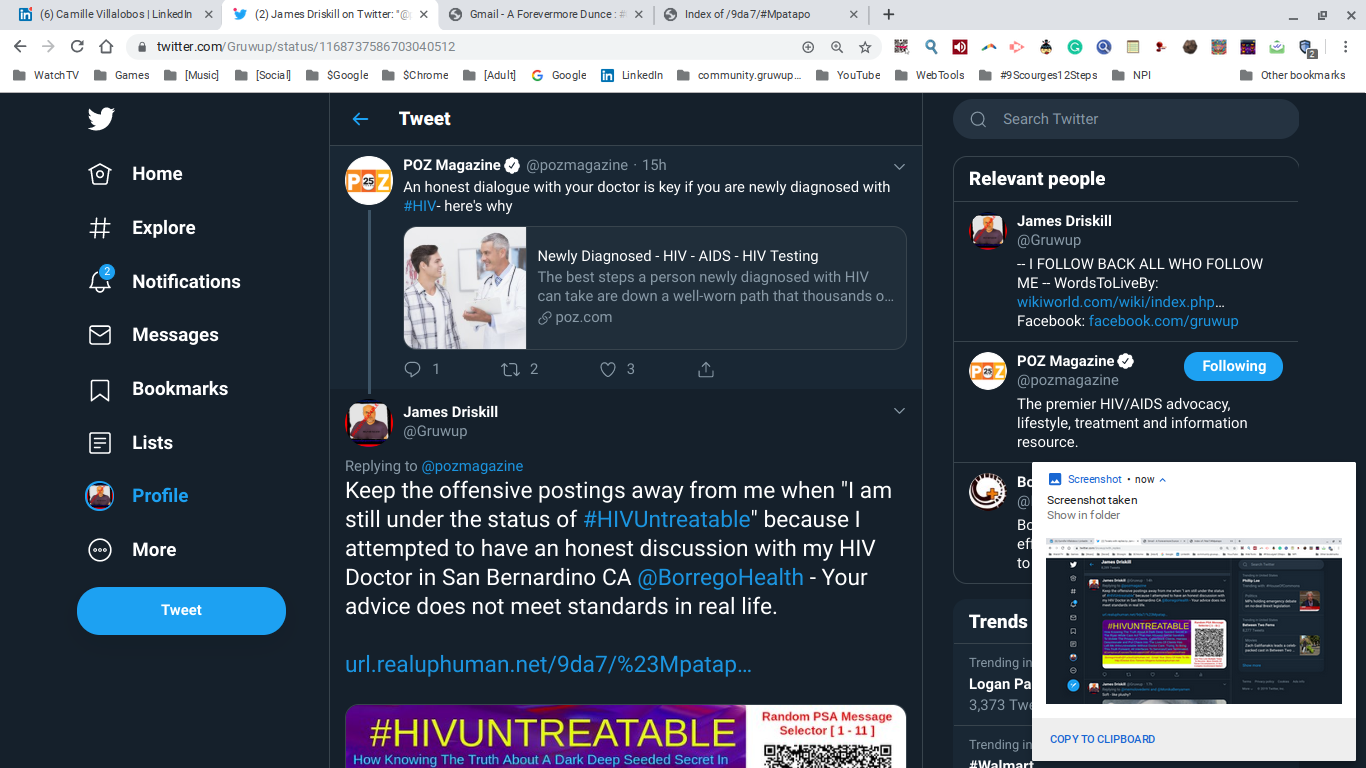
Task: Open the [Music] bookmarks folder
Action: click(x=190, y=75)
